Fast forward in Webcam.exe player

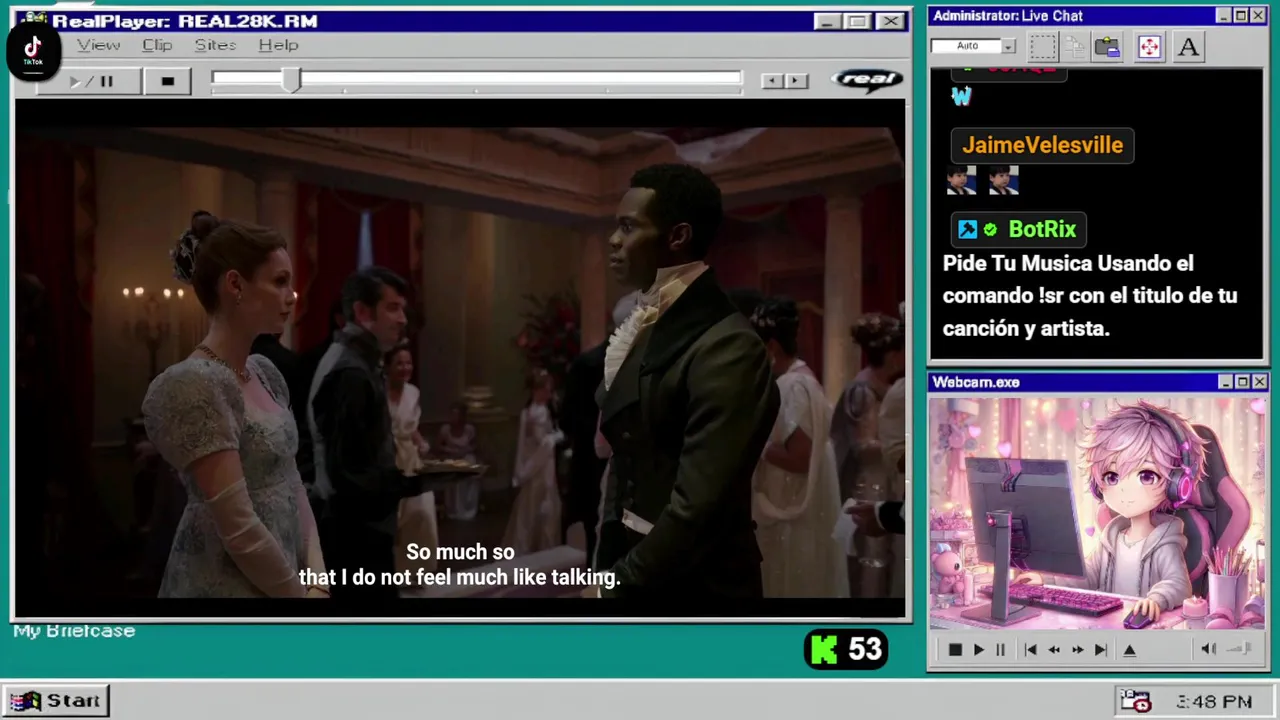pyautogui.click(x=1078, y=650)
